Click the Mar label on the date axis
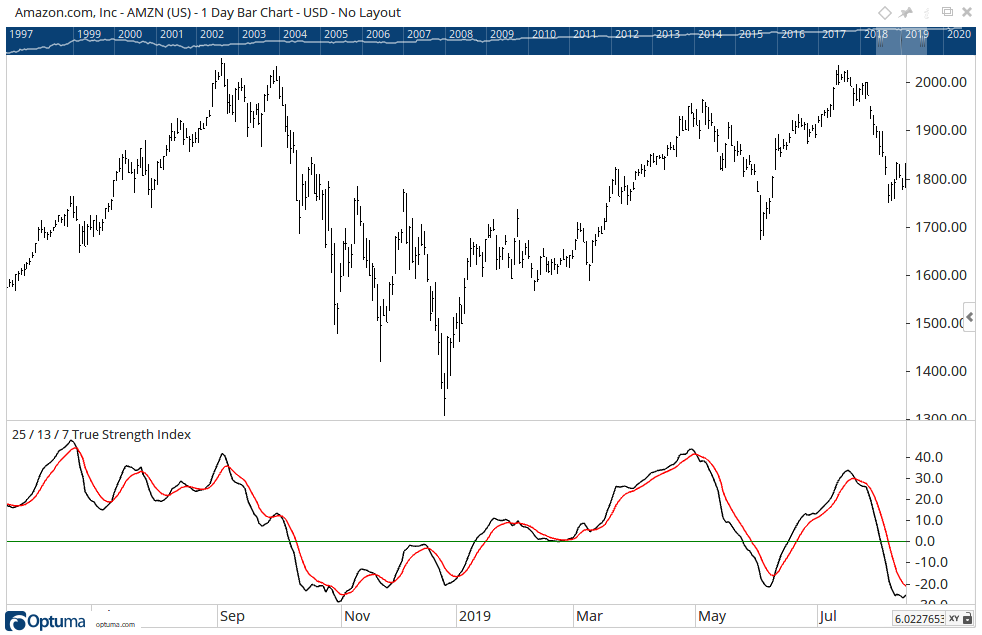The width and height of the screenshot is (982, 635). [x=589, y=616]
